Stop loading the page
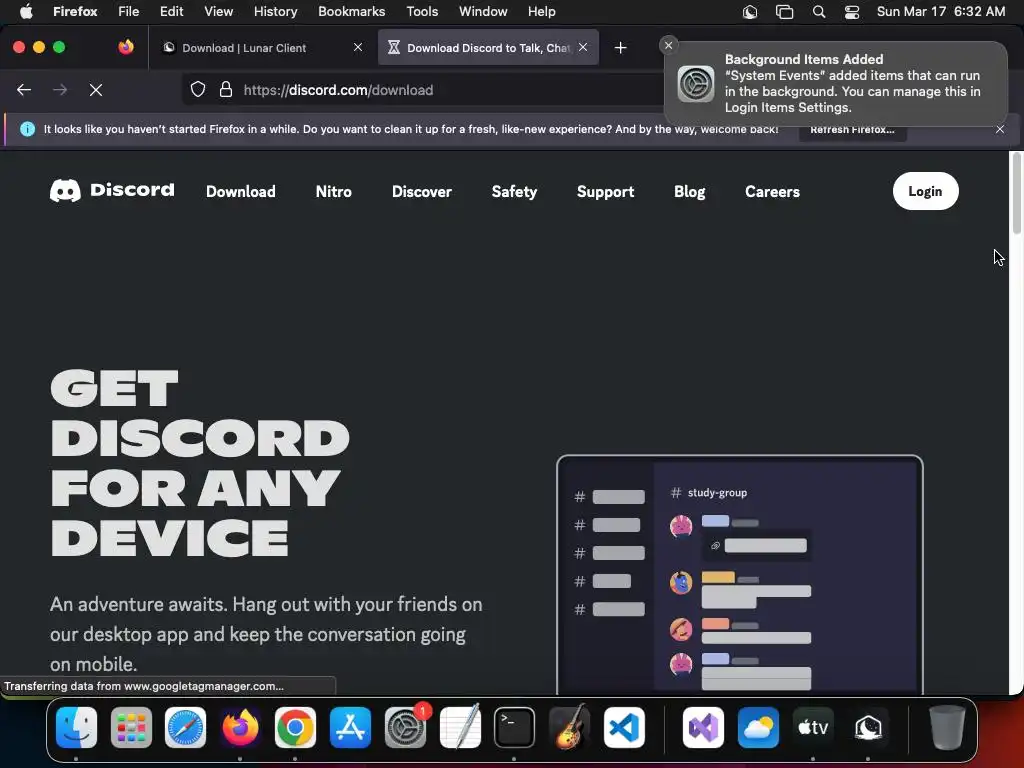Viewport: 1024px width, 768px height. click(x=96, y=89)
